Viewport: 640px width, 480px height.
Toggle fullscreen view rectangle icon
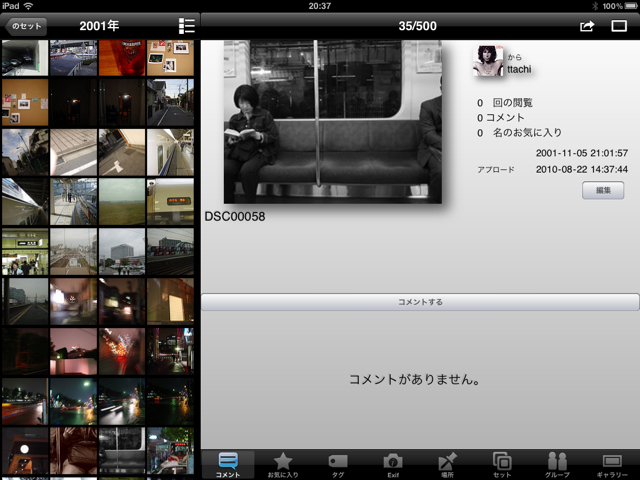(619, 26)
